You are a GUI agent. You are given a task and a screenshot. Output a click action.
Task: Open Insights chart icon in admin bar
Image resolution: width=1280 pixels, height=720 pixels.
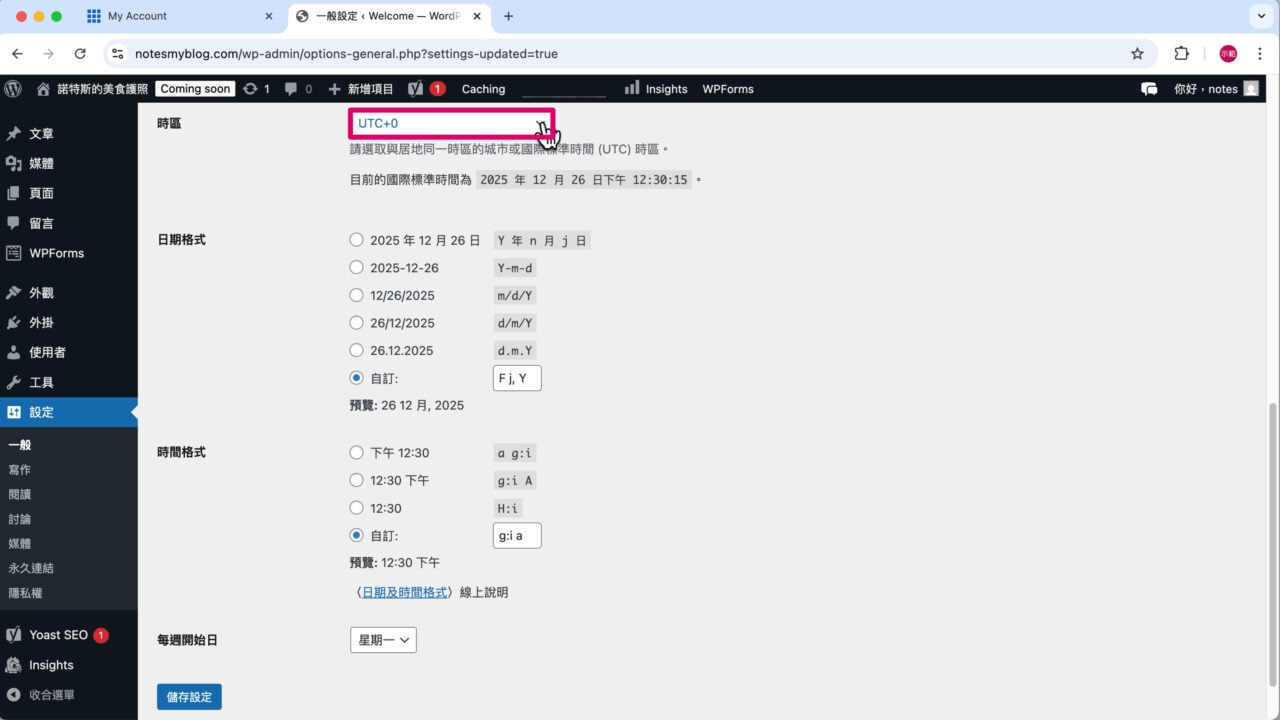632,88
